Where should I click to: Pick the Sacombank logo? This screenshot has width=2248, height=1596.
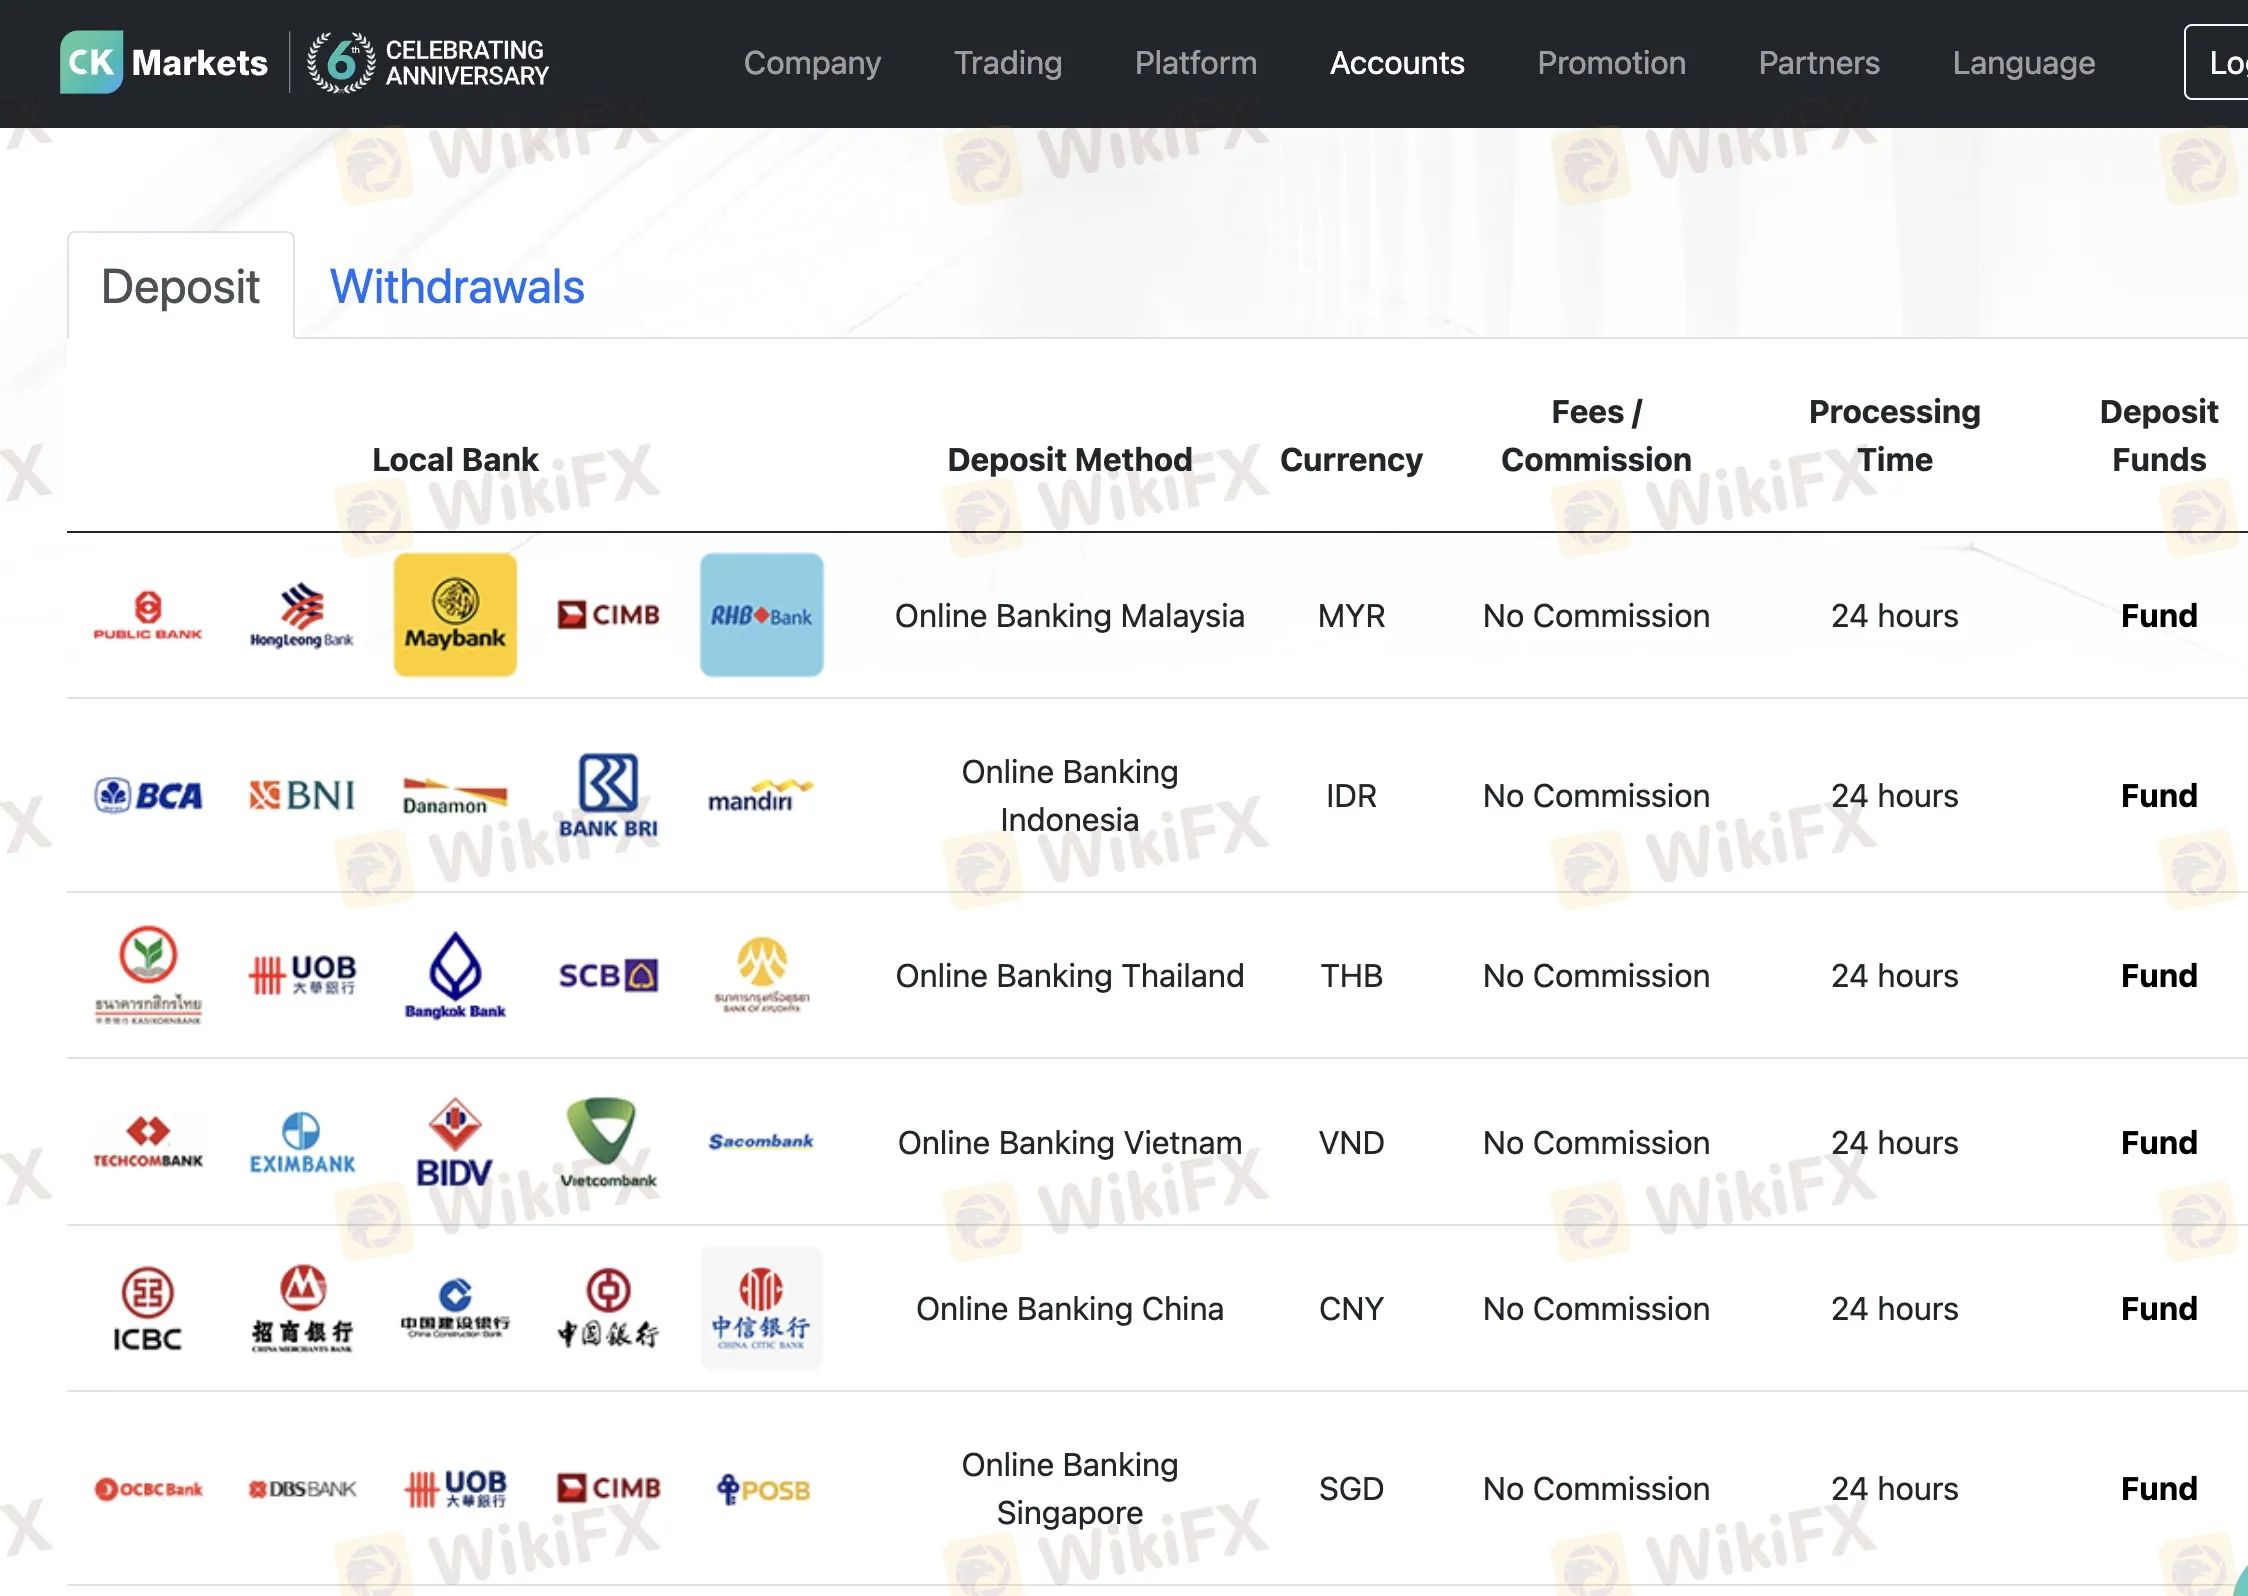(762, 1141)
